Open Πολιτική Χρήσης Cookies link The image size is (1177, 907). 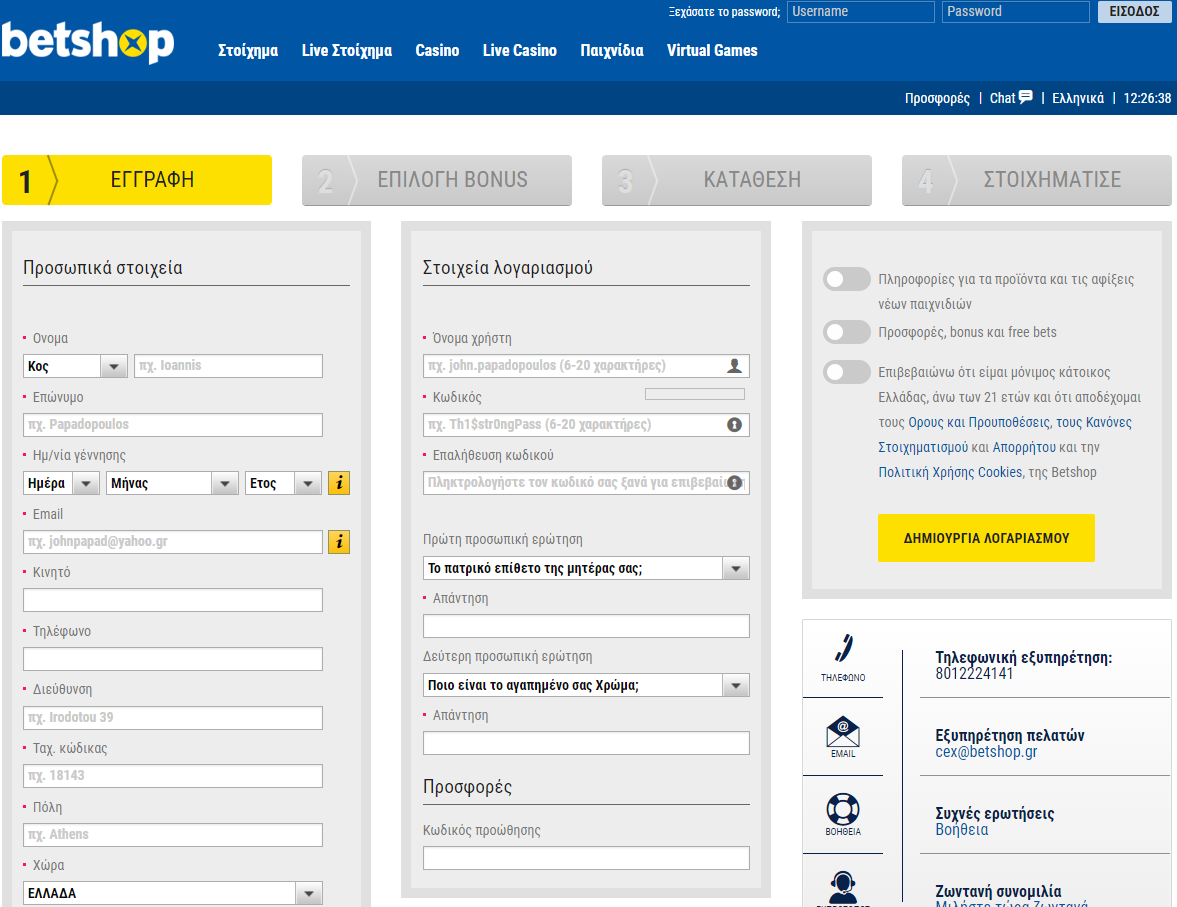[x=950, y=472]
